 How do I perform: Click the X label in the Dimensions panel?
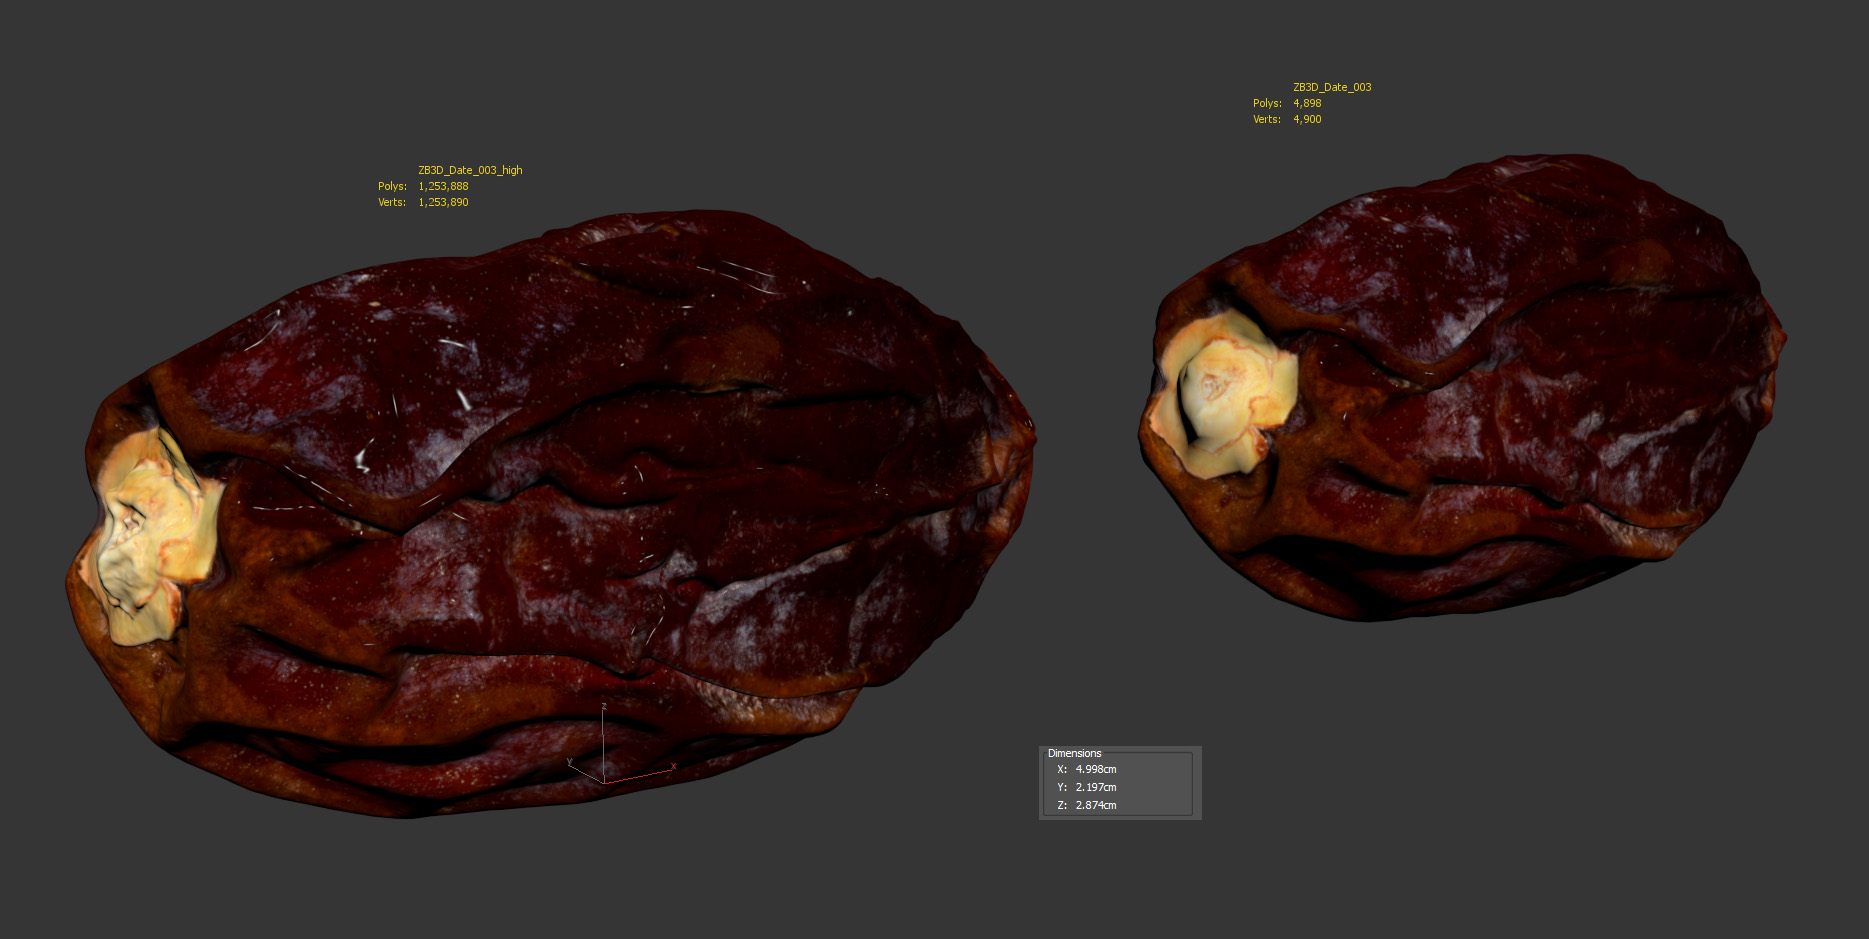click(1062, 769)
